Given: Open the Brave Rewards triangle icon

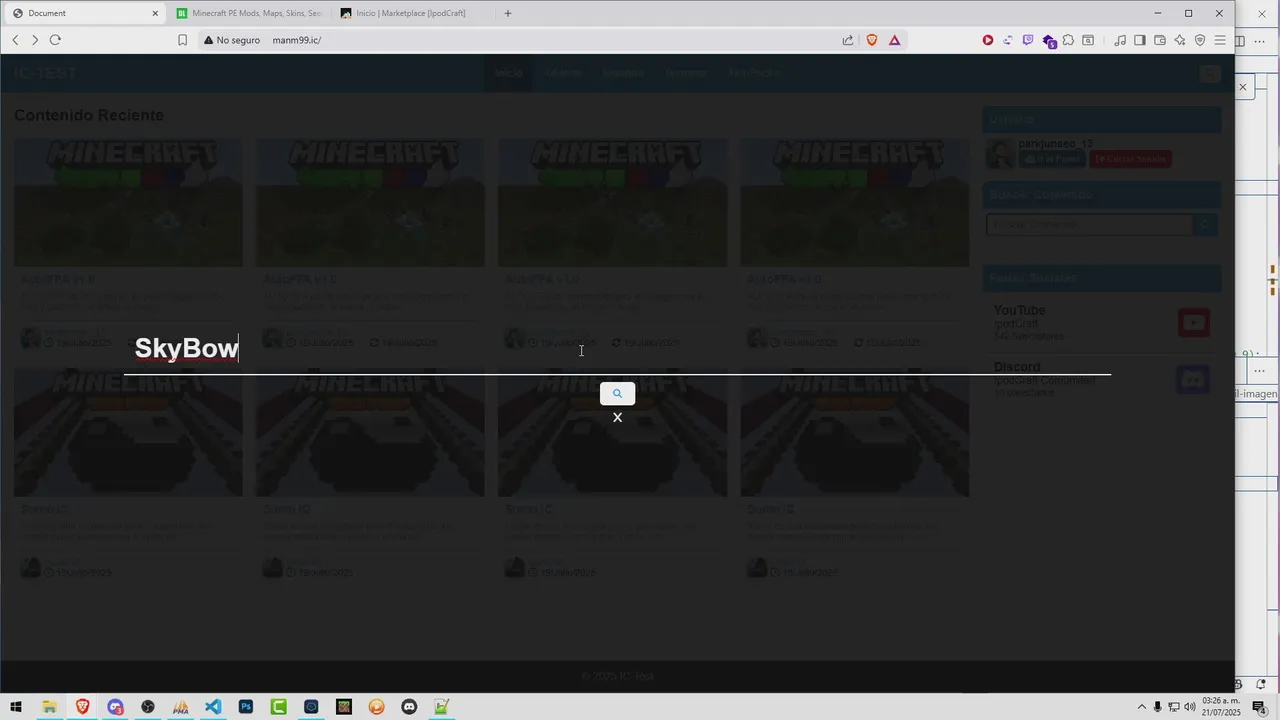Looking at the screenshot, I should (894, 40).
